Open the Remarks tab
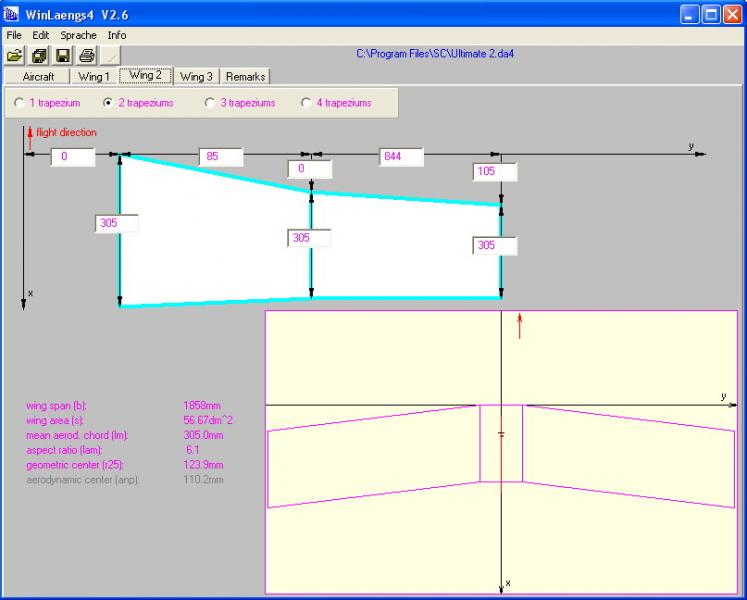 coord(246,76)
